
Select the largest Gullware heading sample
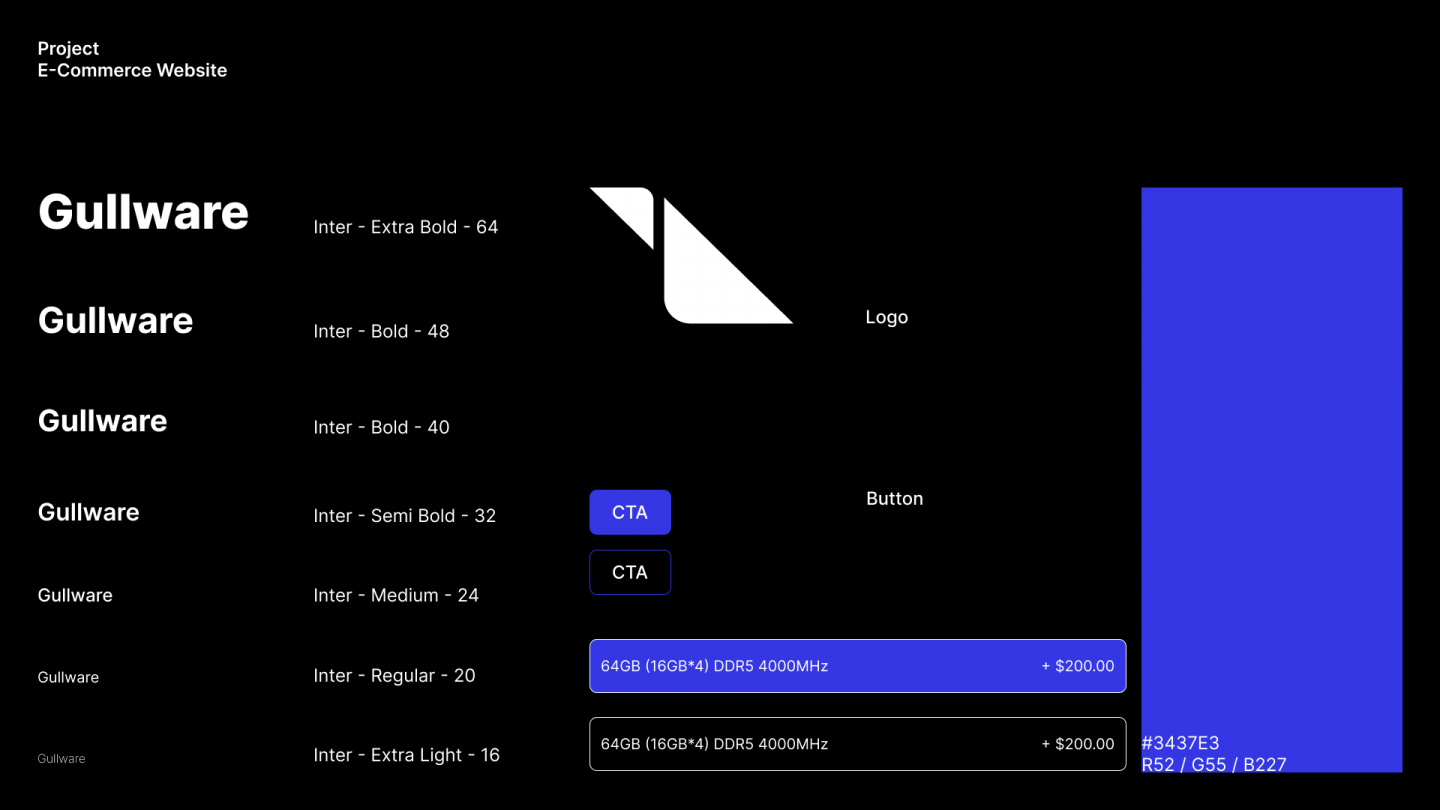click(x=143, y=213)
